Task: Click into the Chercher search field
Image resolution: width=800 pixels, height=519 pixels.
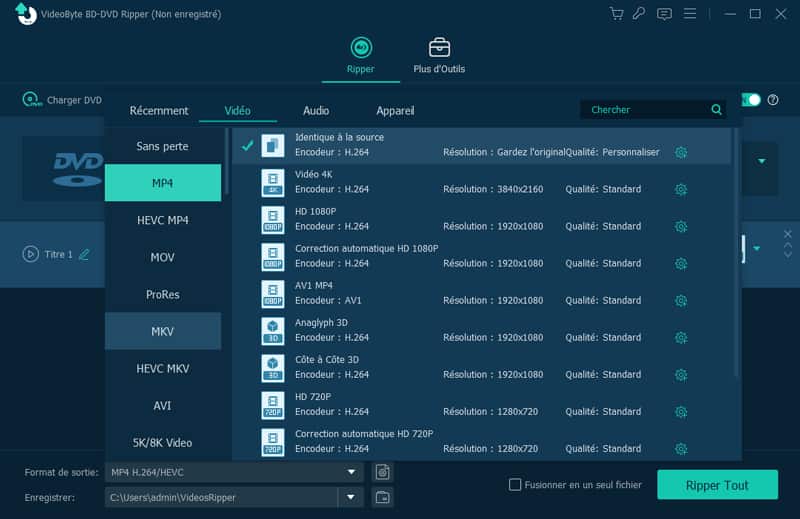Action: [645, 110]
